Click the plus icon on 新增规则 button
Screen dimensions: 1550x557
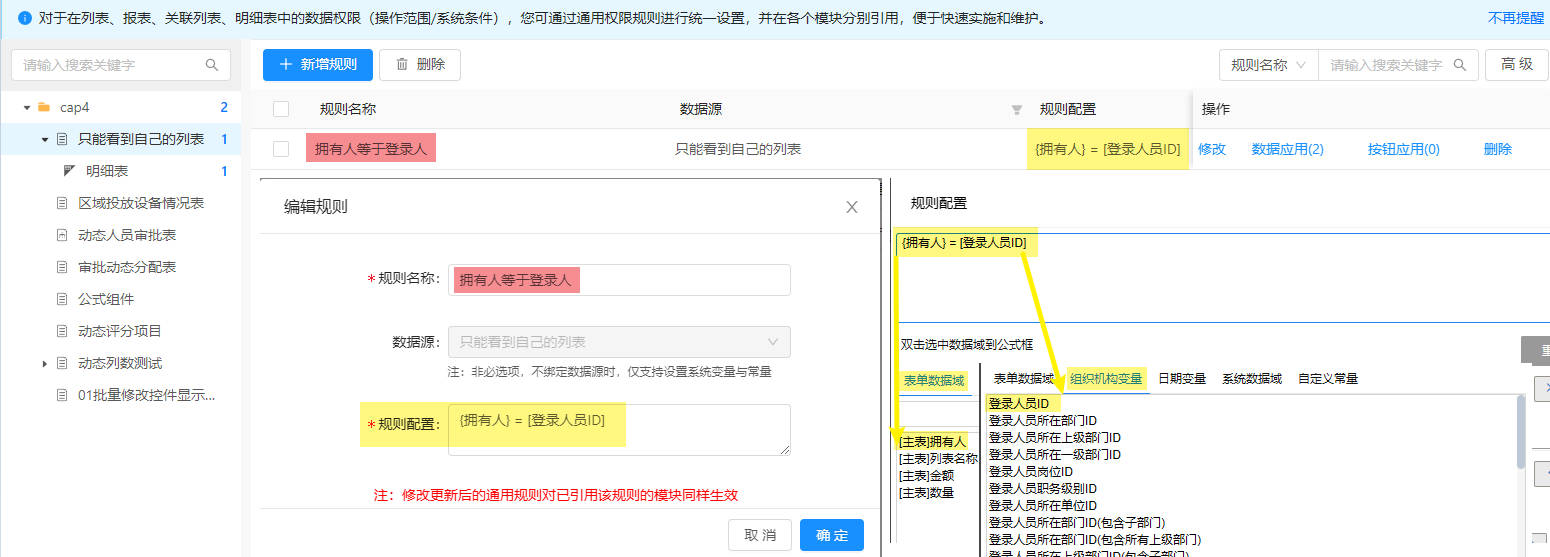pos(286,64)
